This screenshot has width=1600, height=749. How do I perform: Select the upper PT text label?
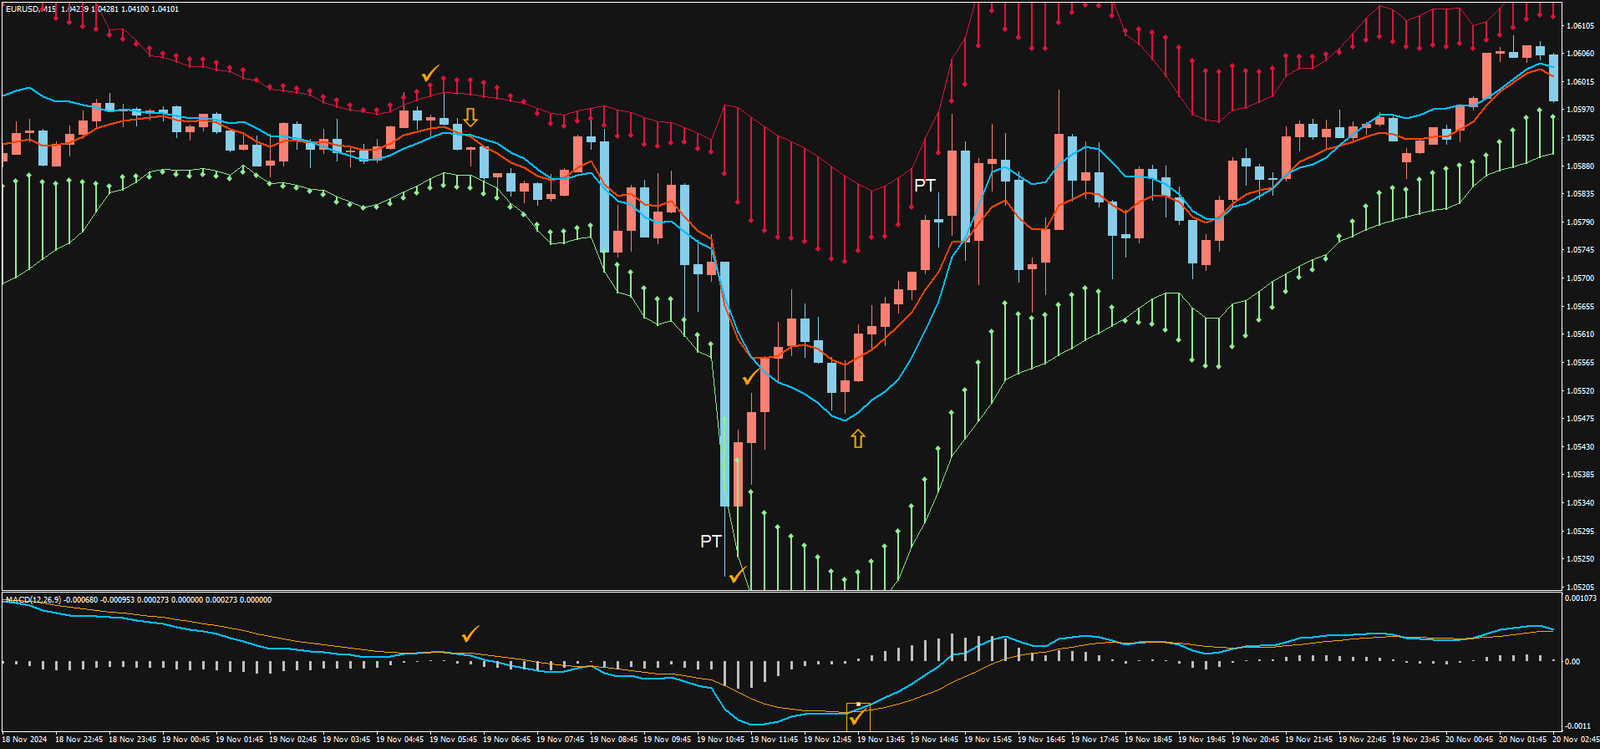(x=924, y=185)
